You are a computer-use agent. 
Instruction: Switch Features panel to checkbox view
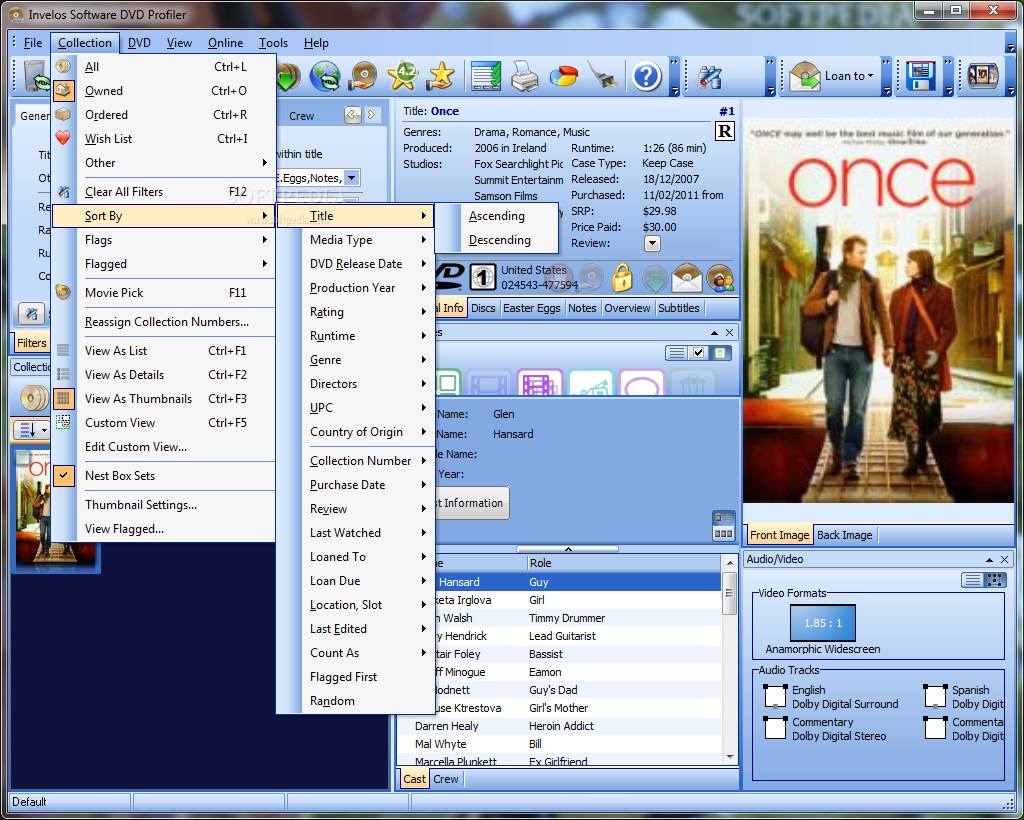pyautogui.click(x=699, y=353)
